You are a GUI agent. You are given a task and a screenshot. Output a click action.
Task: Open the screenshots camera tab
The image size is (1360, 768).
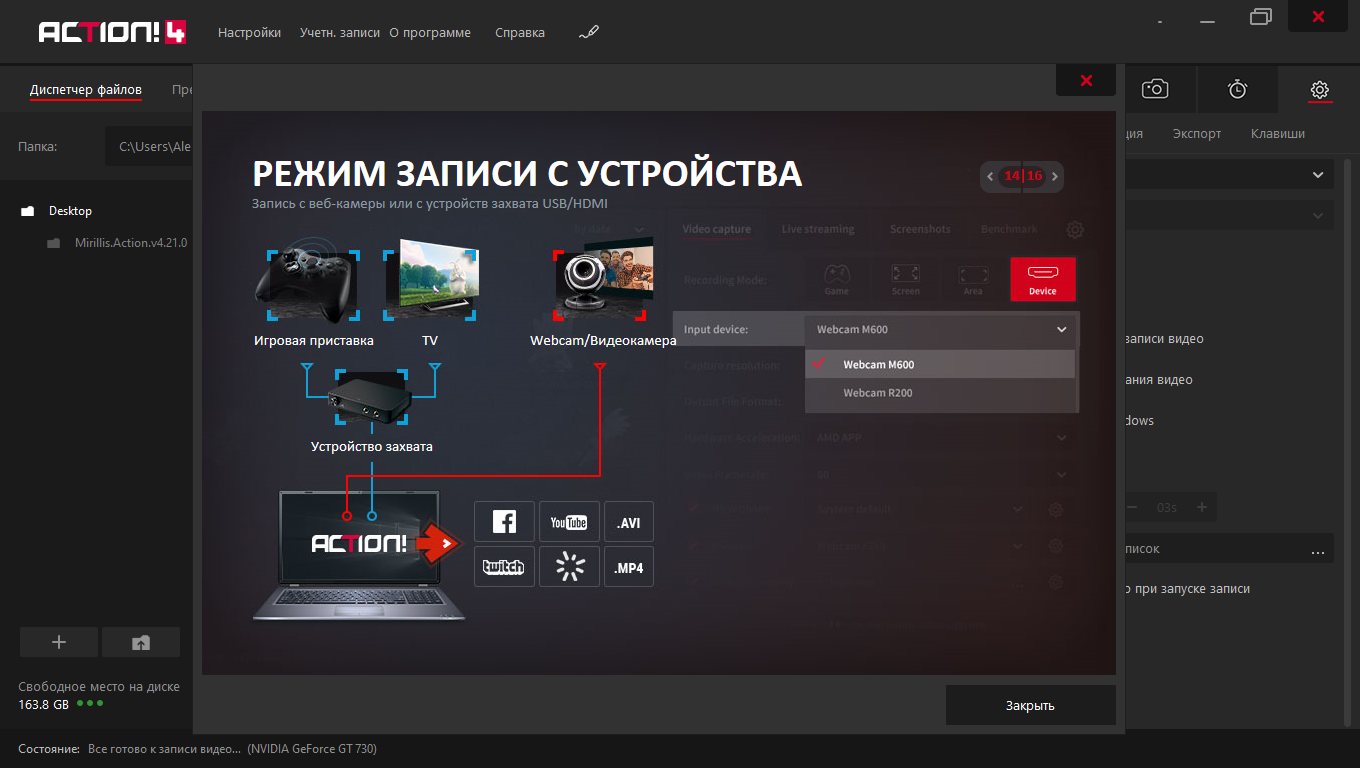click(1155, 90)
